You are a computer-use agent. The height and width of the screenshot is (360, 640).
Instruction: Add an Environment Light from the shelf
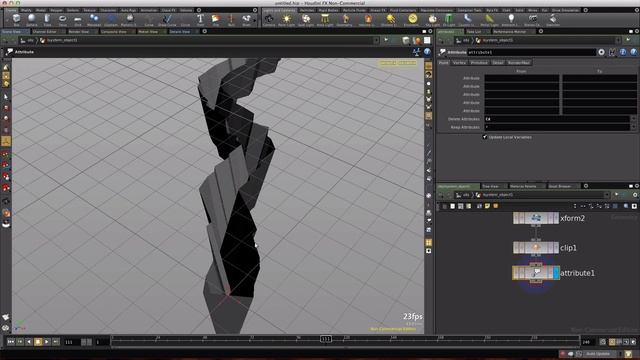[412, 20]
